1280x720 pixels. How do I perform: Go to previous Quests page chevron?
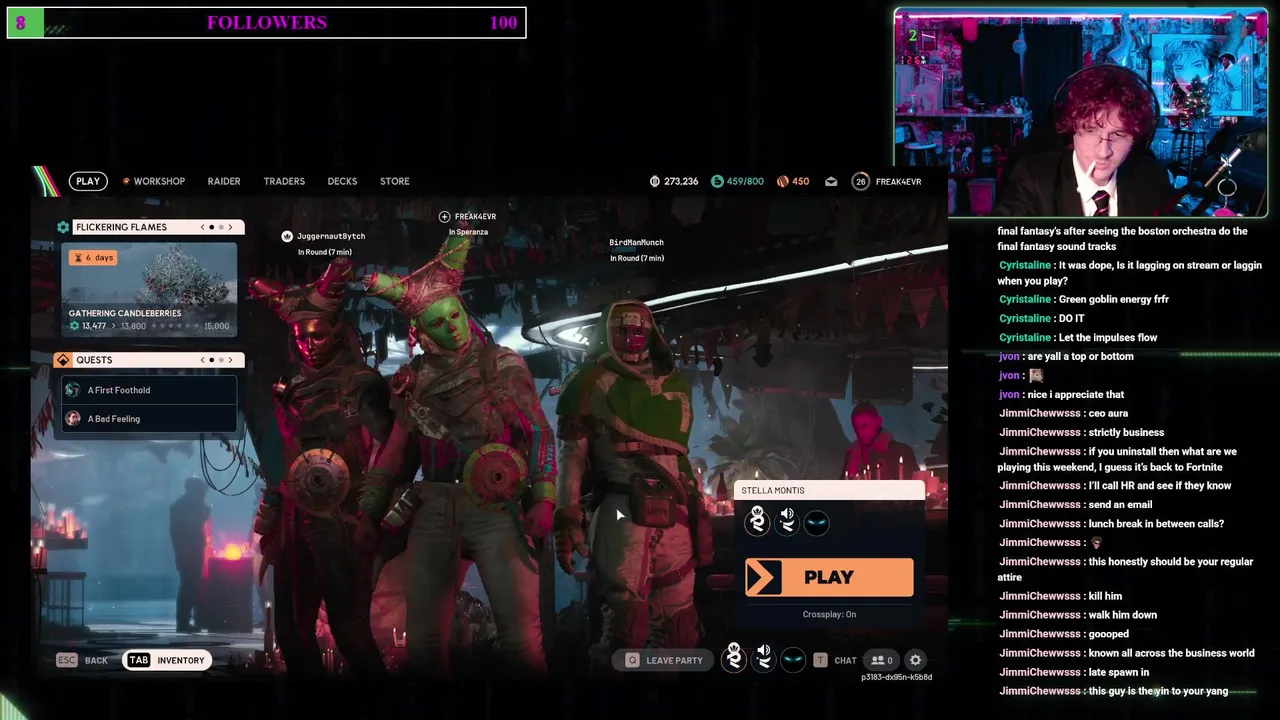202,360
